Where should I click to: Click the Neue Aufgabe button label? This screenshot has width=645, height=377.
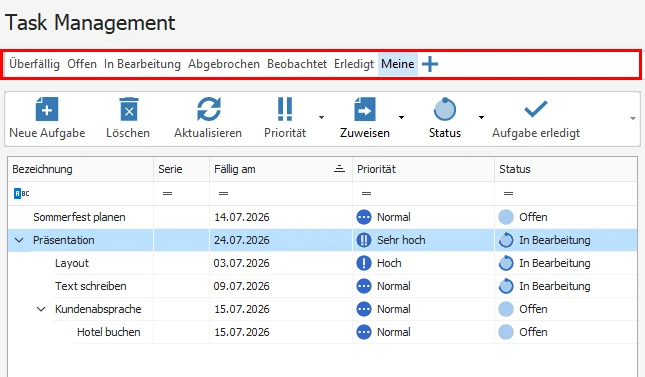(x=47, y=133)
